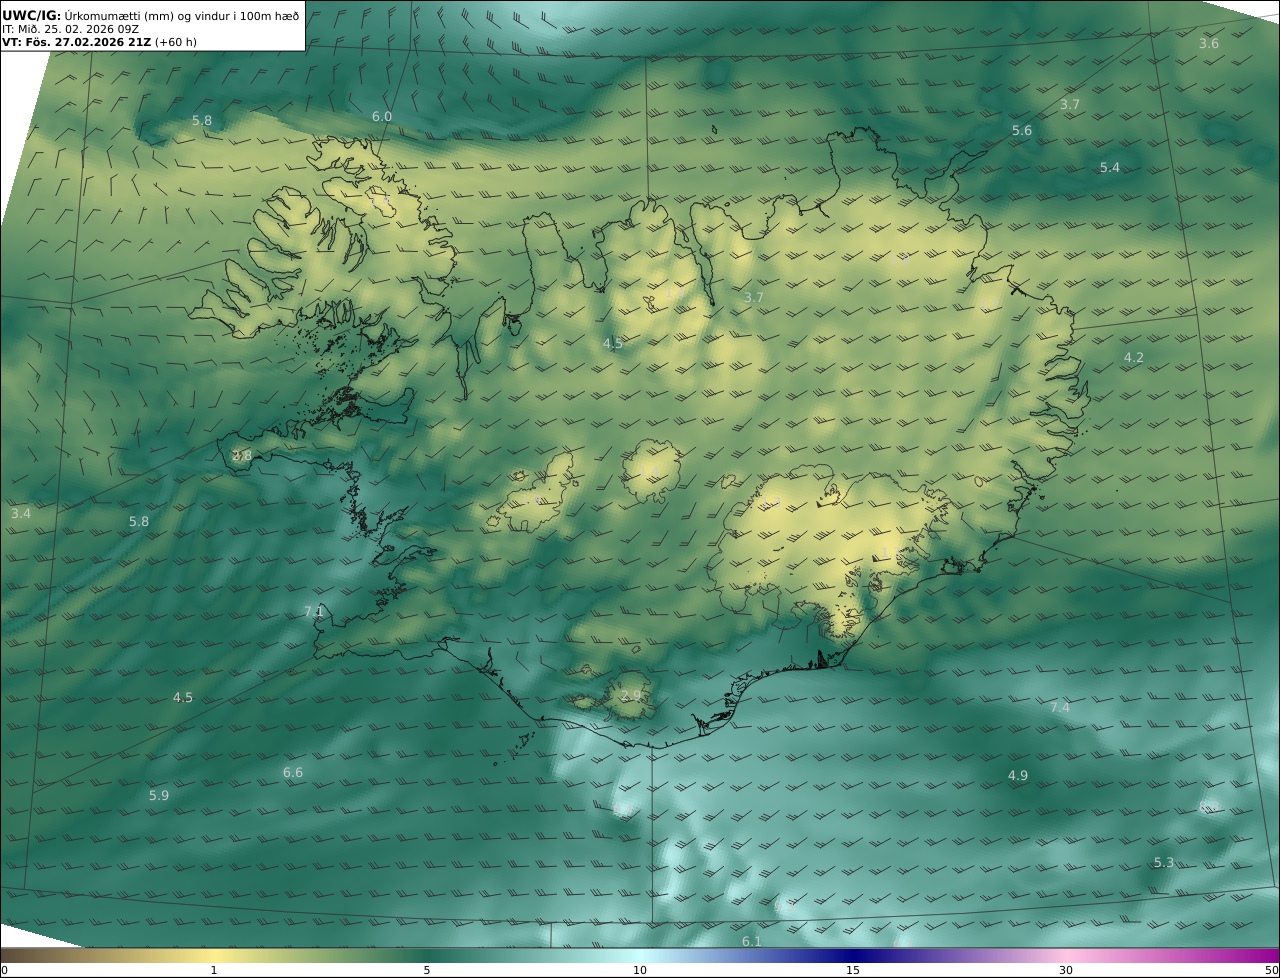Click the '3.6' value in the top-right corner
The width and height of the screenshot is (1280, 978).
(1209, 43)
